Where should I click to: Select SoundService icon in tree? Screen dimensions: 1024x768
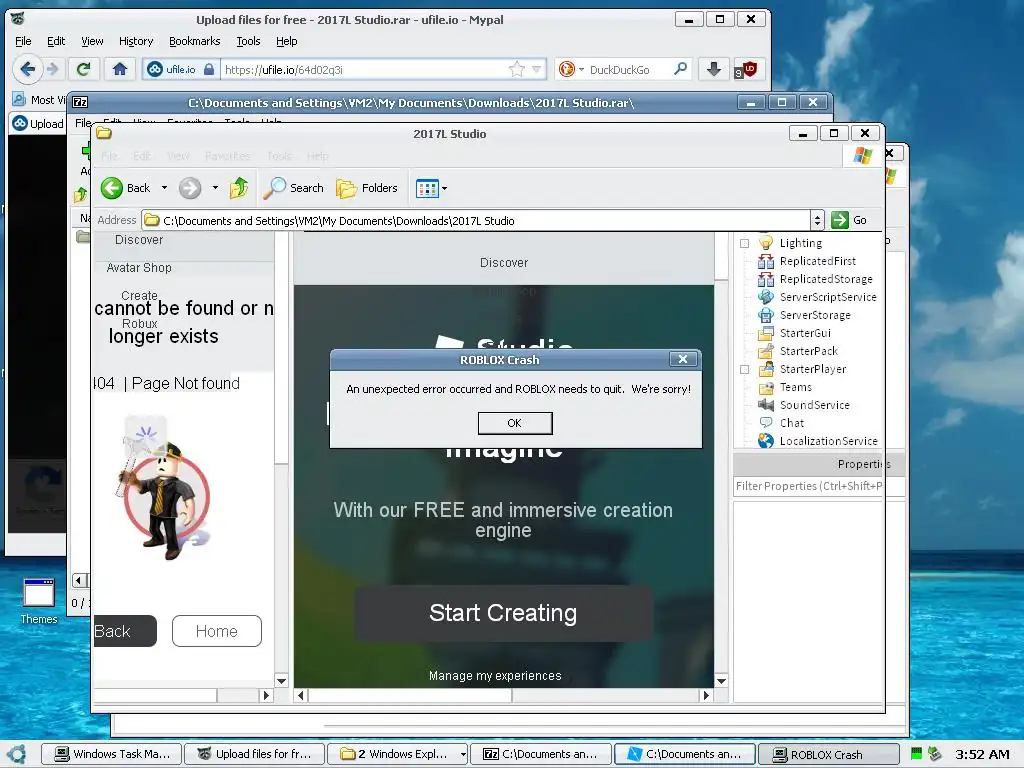point(765,405)
